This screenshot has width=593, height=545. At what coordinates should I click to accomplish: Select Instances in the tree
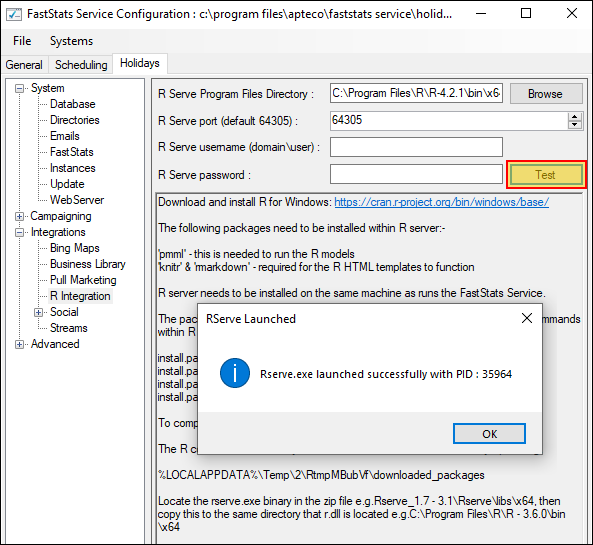[73, 168]
